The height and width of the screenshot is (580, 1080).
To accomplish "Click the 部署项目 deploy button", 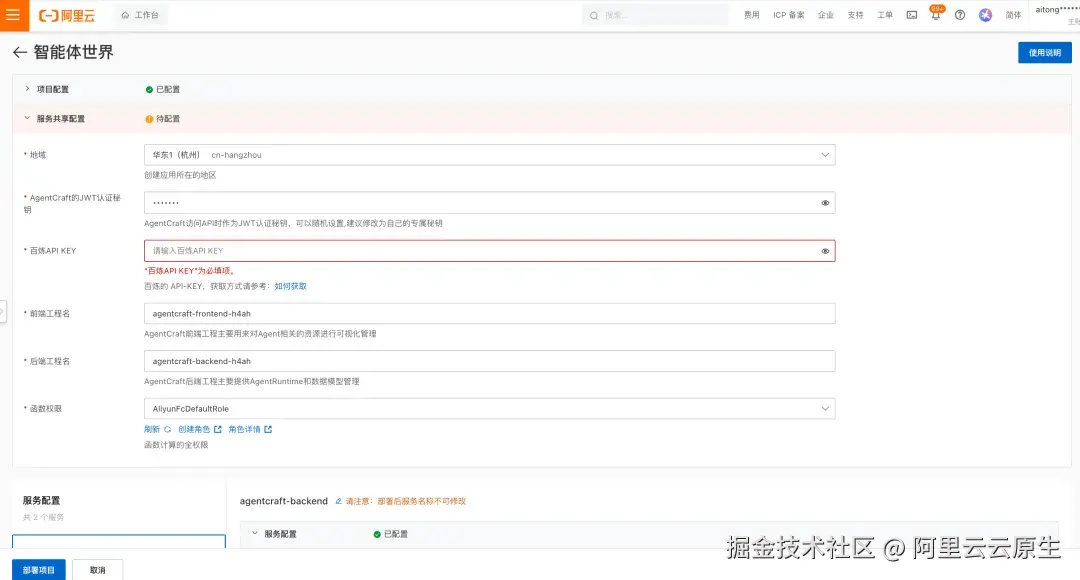I will pos(39,570).
